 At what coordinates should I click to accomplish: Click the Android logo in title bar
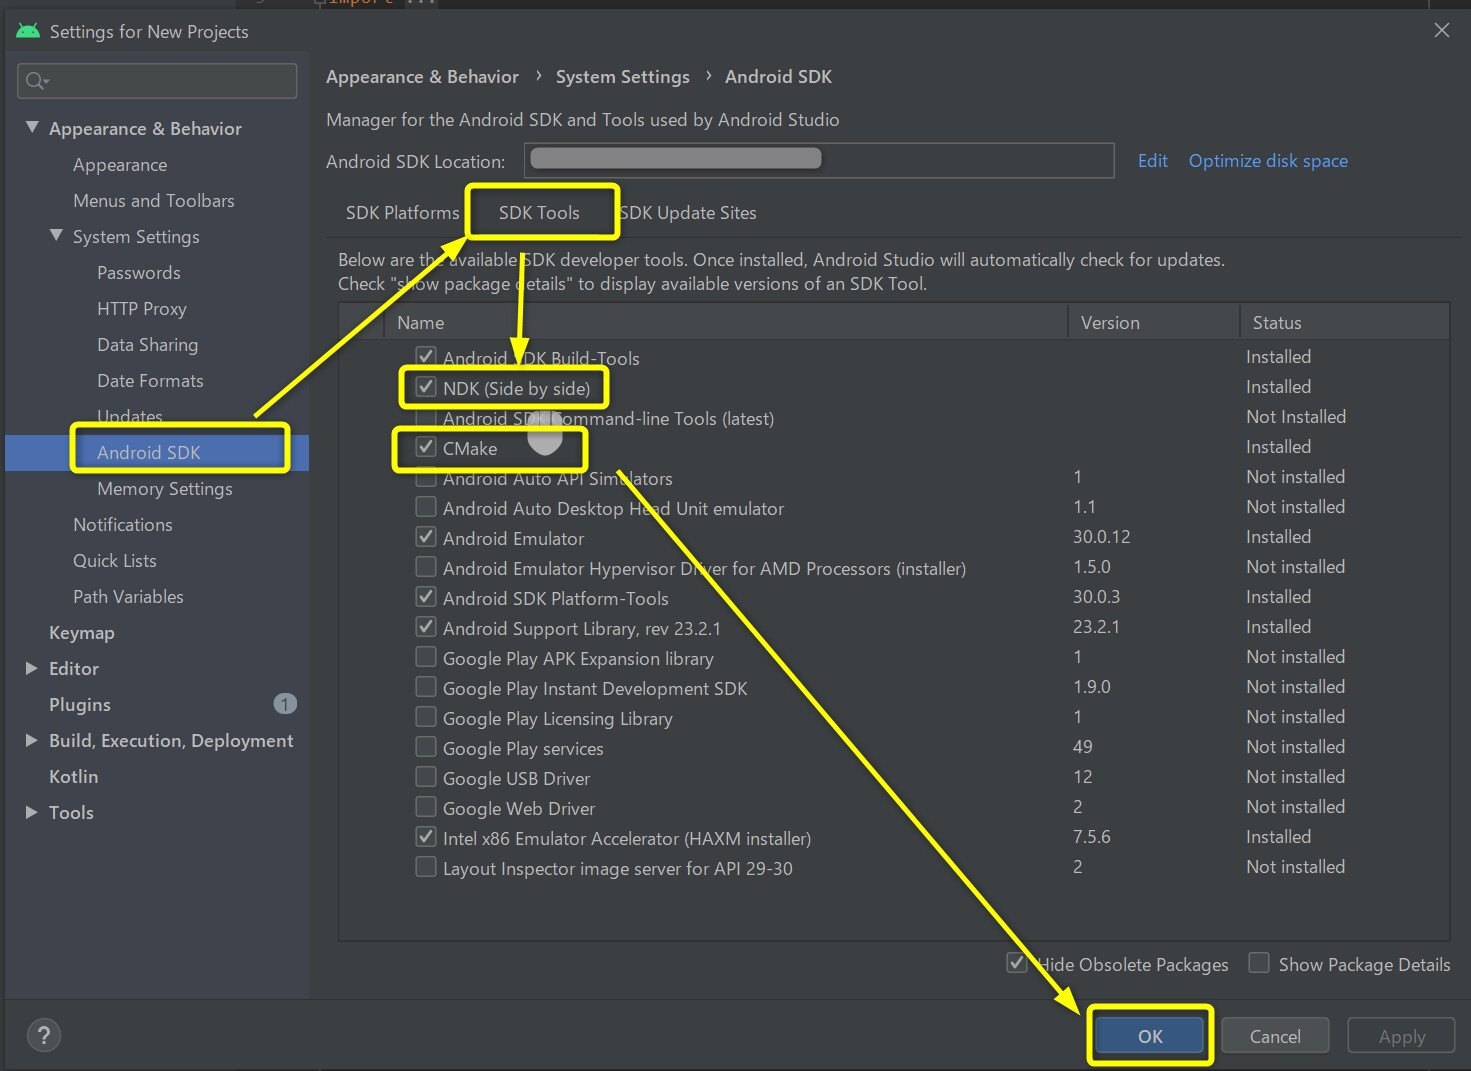[28, 31]
